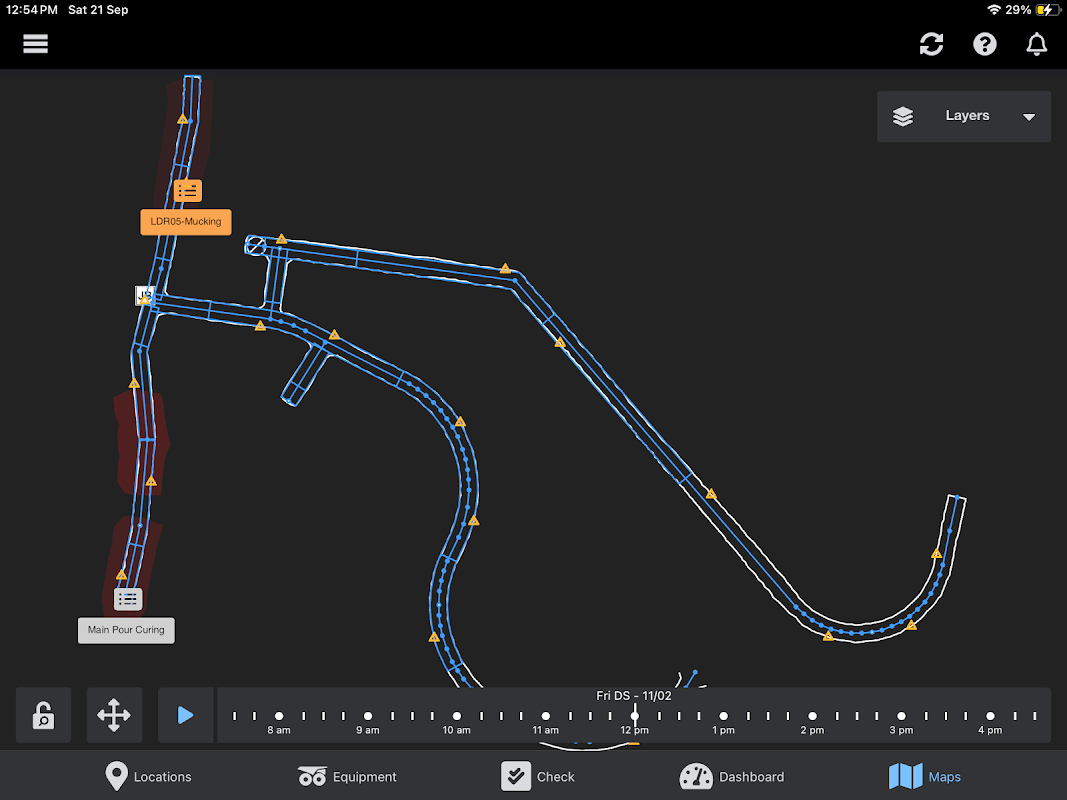Click the Fri DS - 11/02 shift label
The image size is (1067, 800).
(x=634, y=695)
